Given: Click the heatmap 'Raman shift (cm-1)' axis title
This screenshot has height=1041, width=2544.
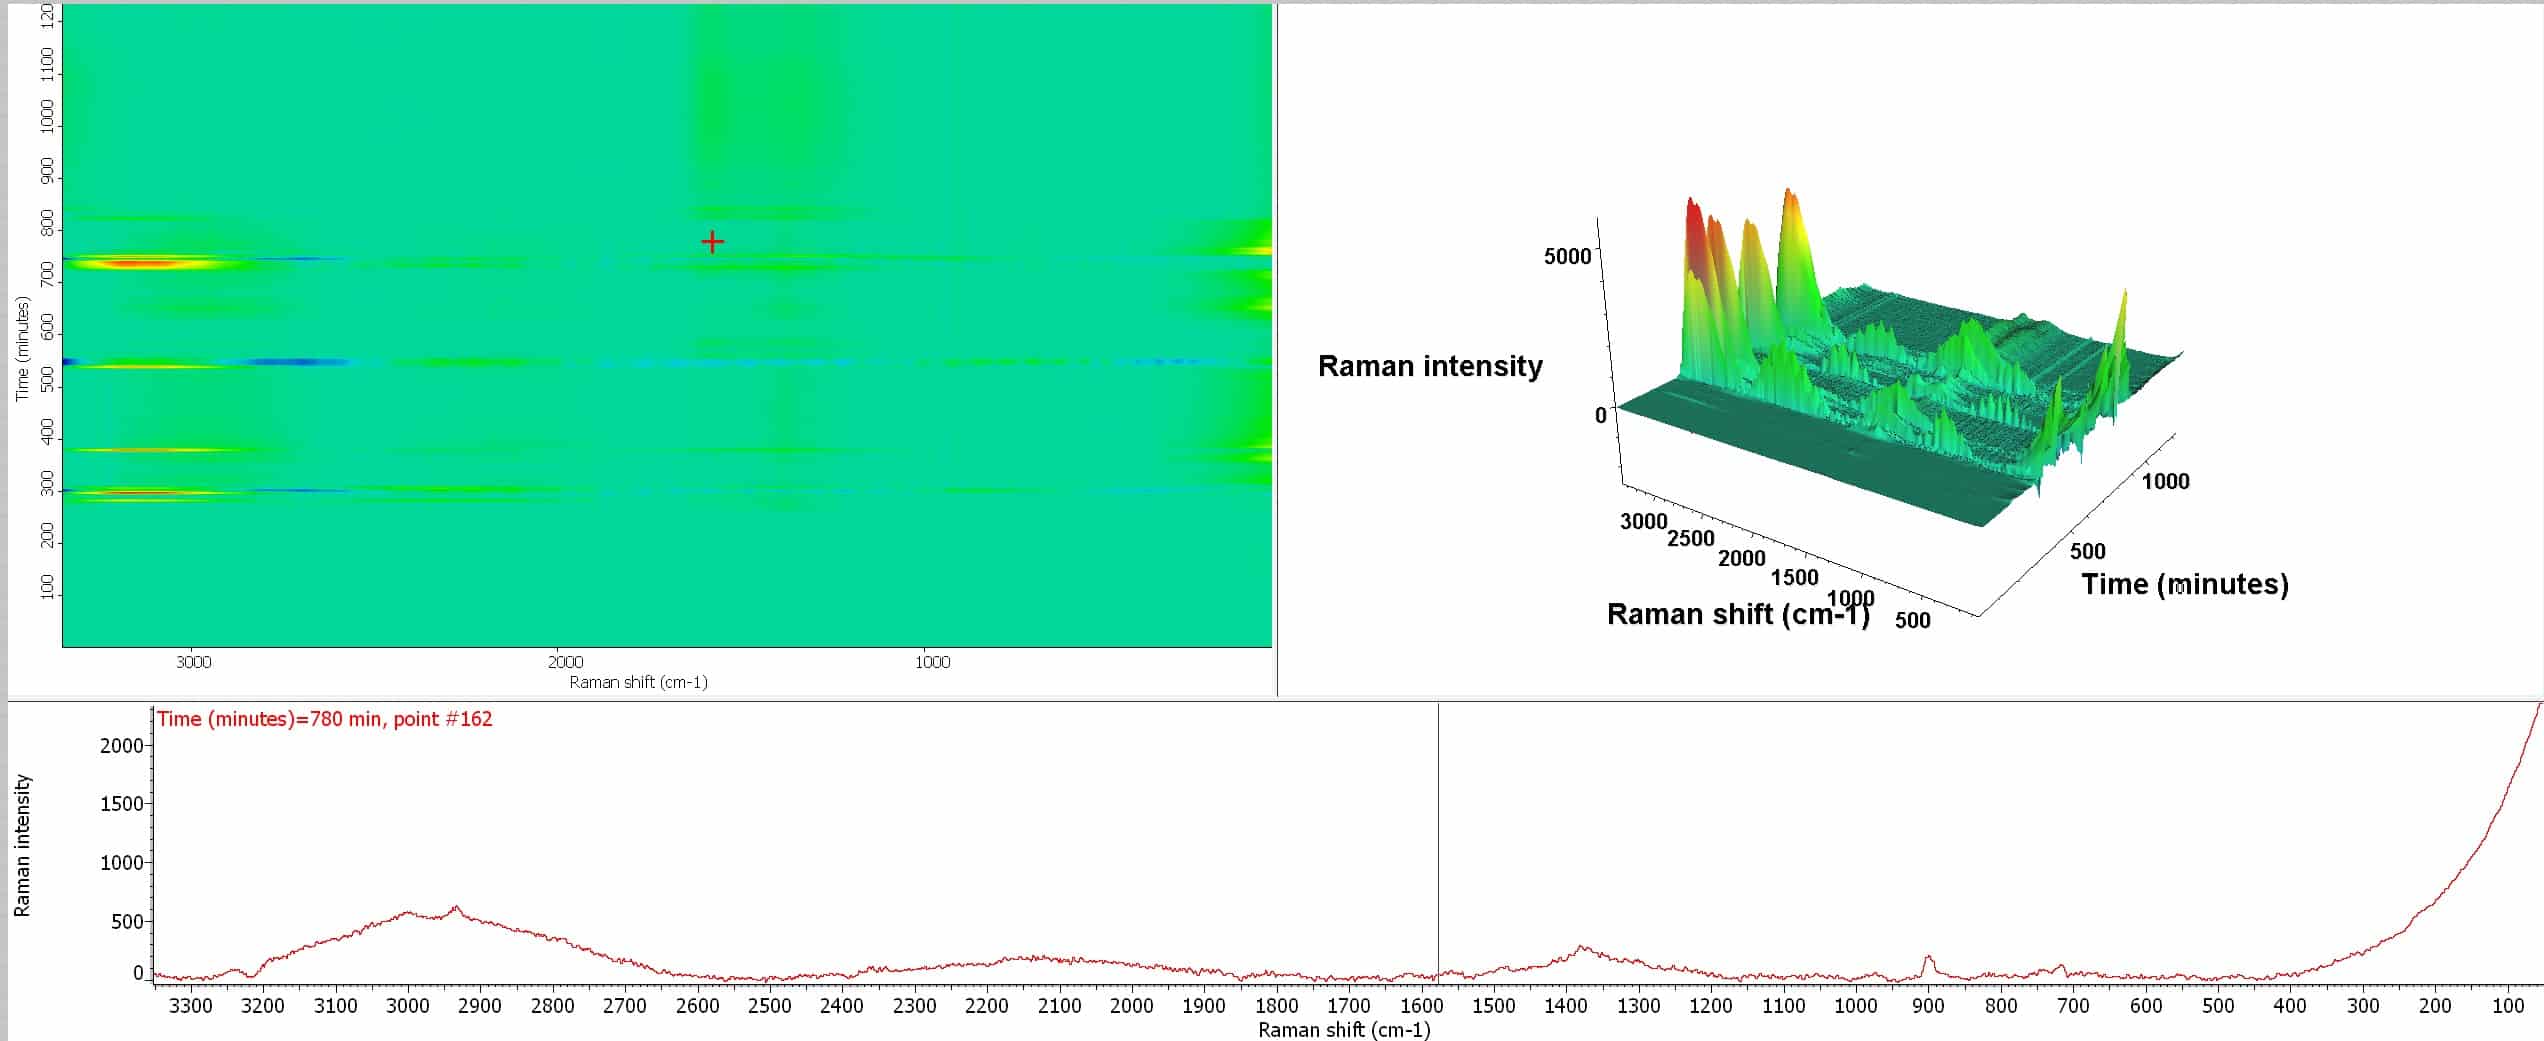Looking at the screenshot, I should 638,682.
